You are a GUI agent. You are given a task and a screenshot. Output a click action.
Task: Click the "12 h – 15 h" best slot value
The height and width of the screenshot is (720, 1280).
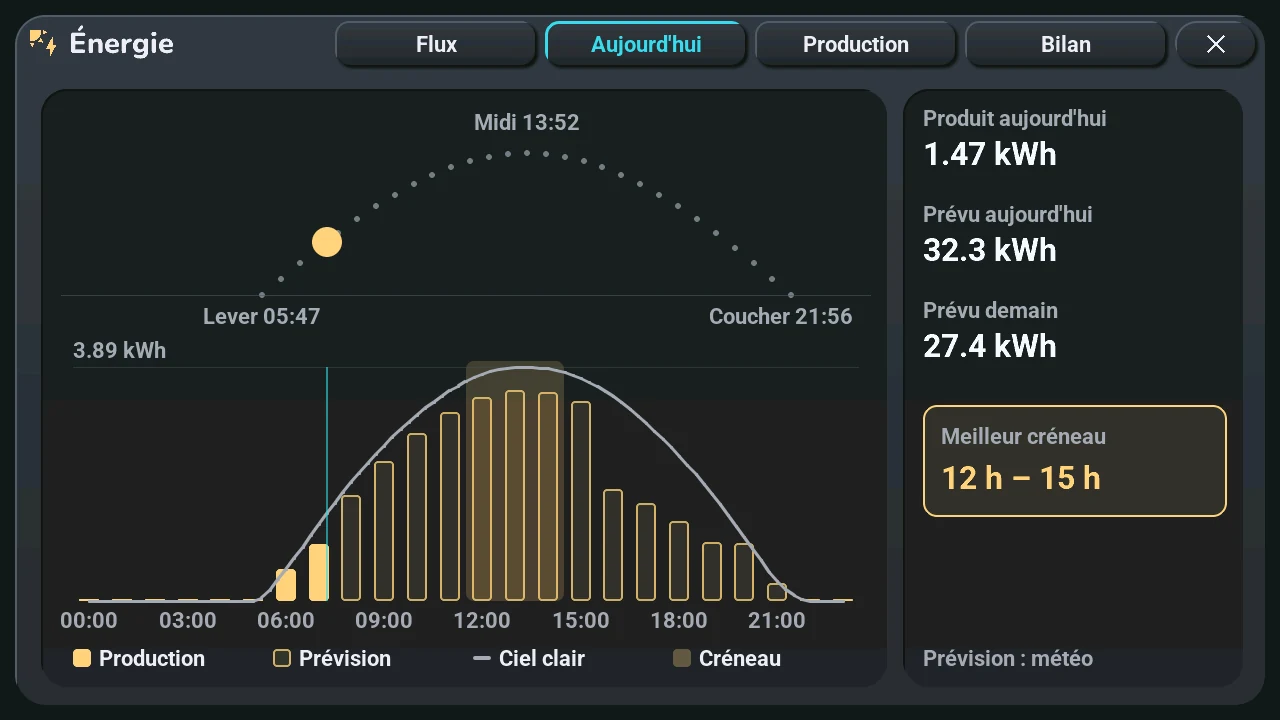(x=1021, y=478)
